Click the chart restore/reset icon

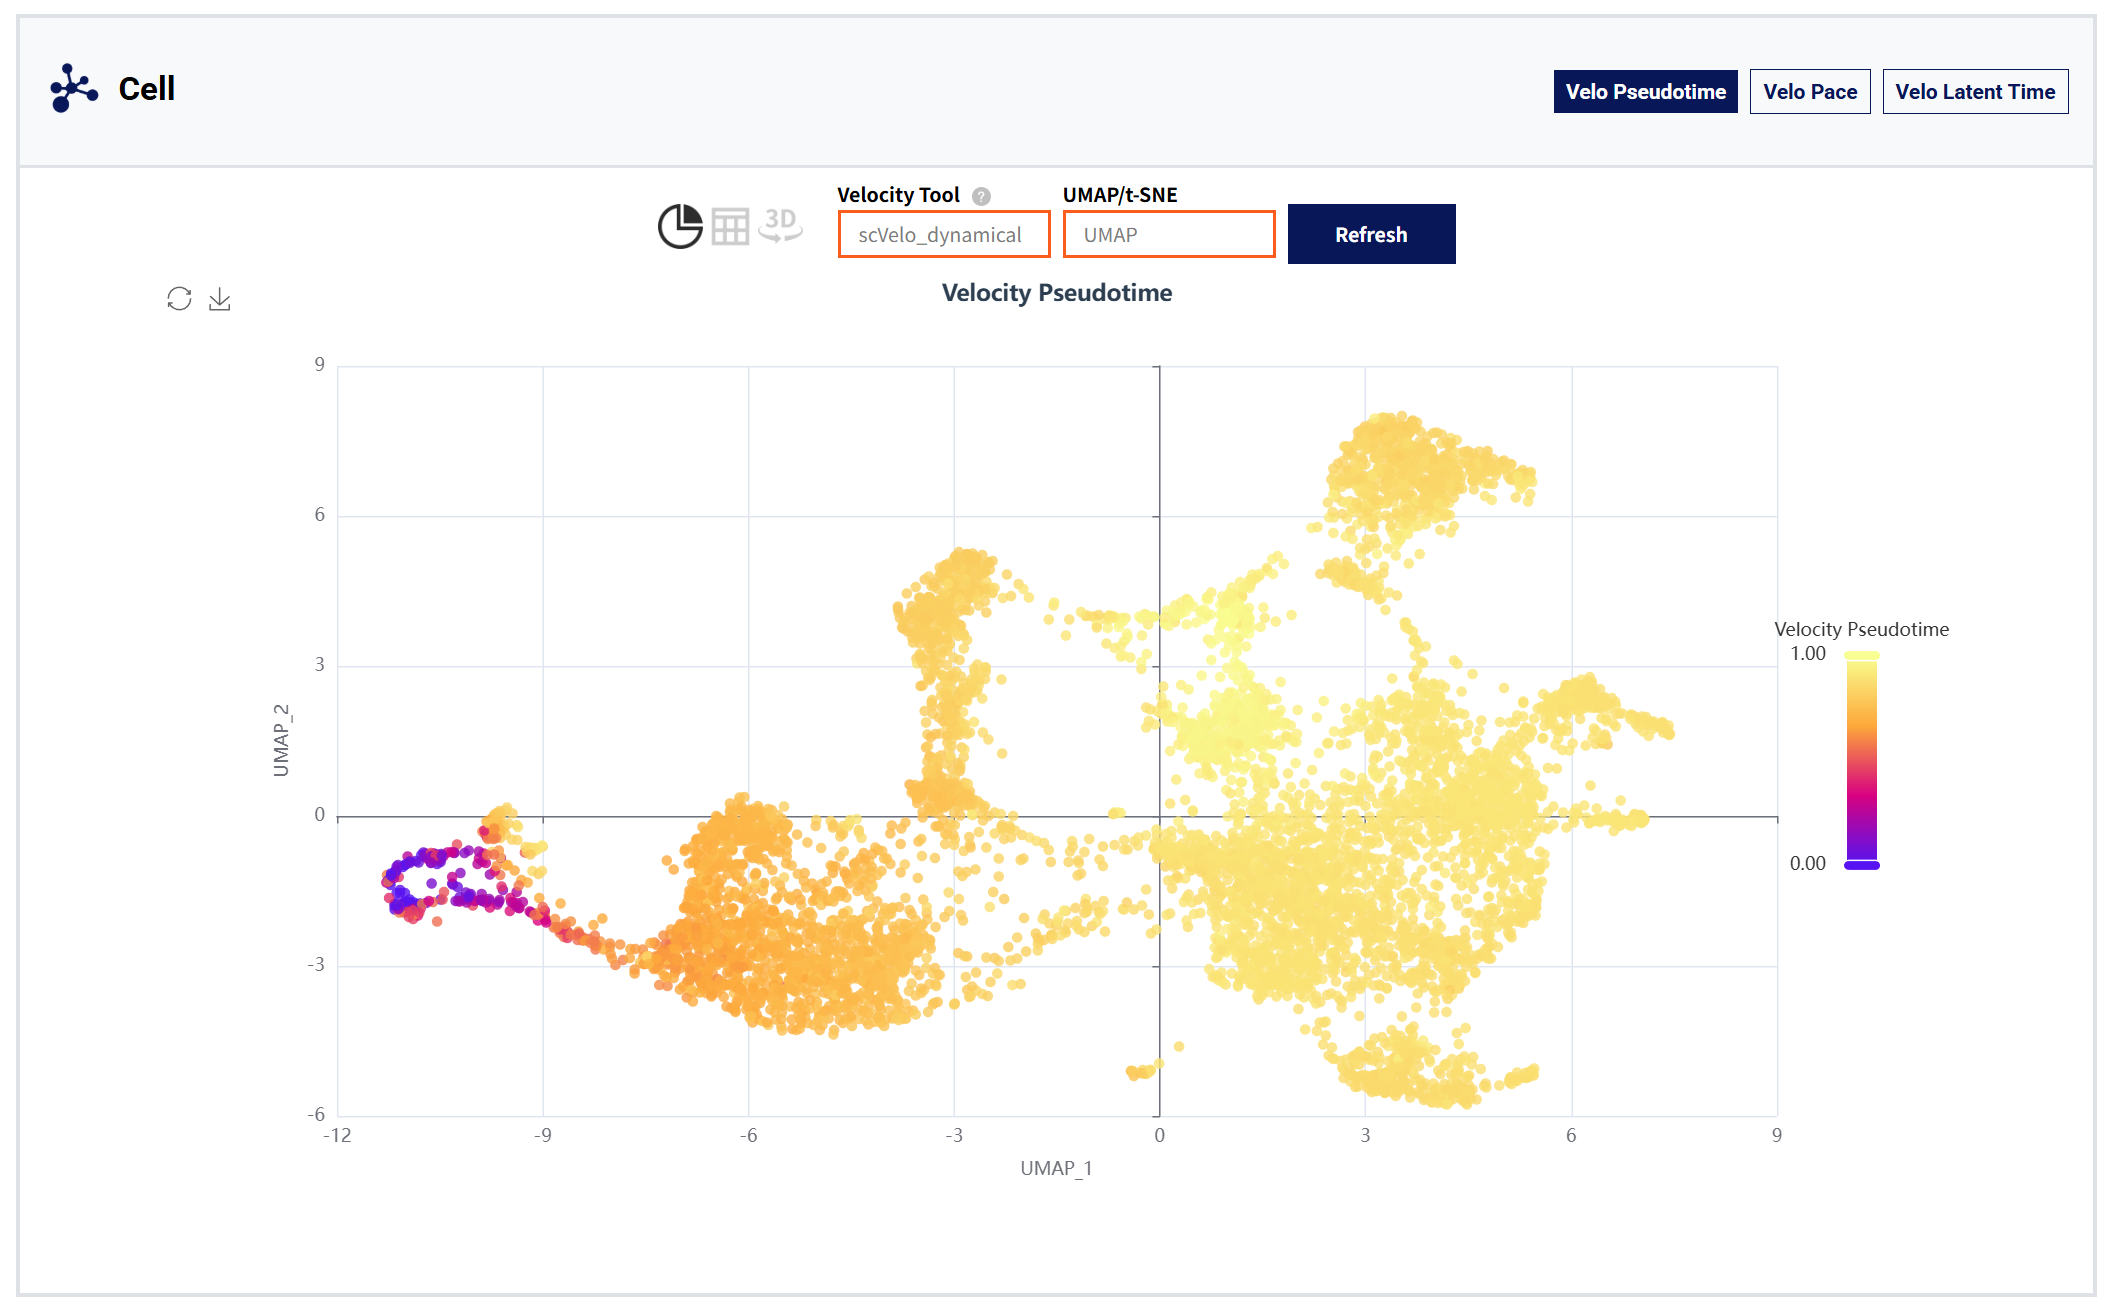point(179,299)
